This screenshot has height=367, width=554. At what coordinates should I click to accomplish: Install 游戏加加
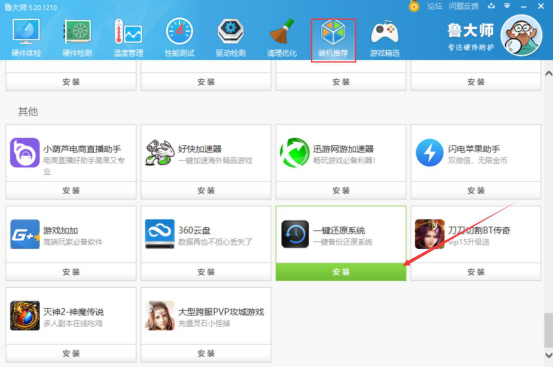(71, 272)
